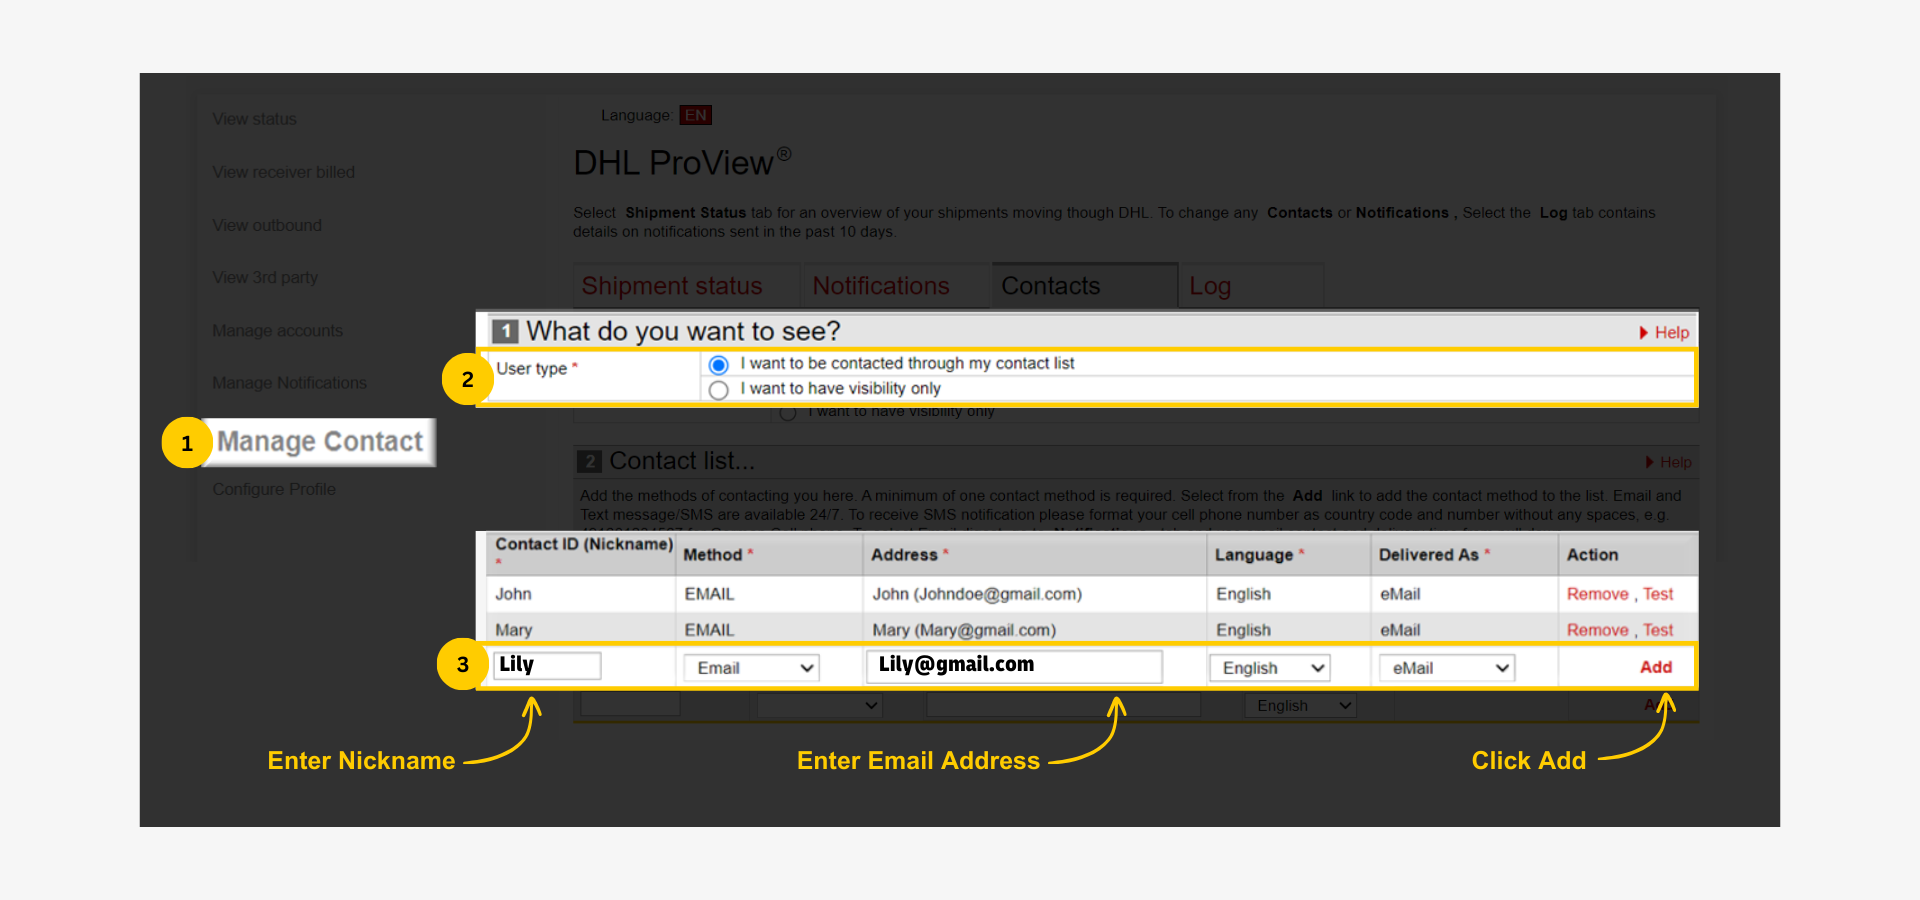The image size is (1920, 900).
Task: Open View receiver billed in sidebar
Action: coord(283,172)
